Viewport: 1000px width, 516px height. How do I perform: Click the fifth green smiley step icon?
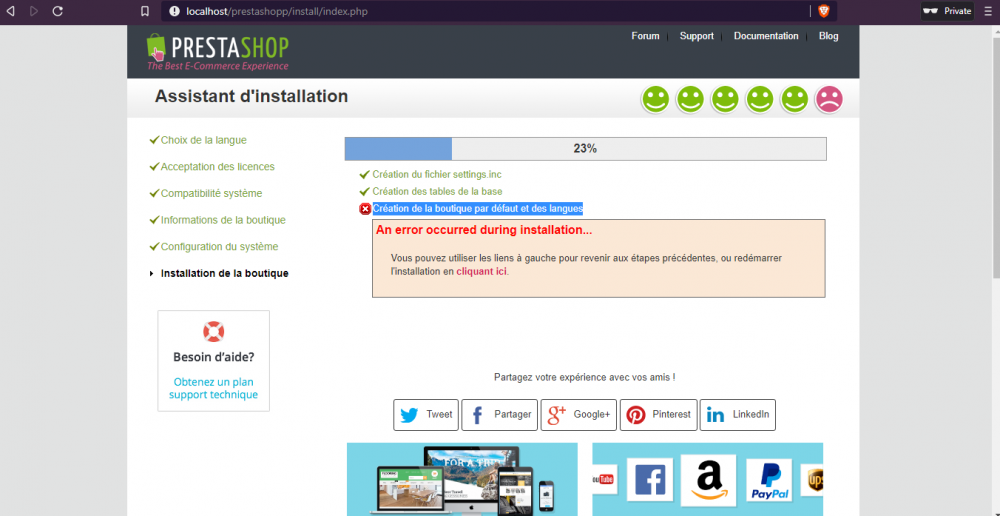(794, 99)
